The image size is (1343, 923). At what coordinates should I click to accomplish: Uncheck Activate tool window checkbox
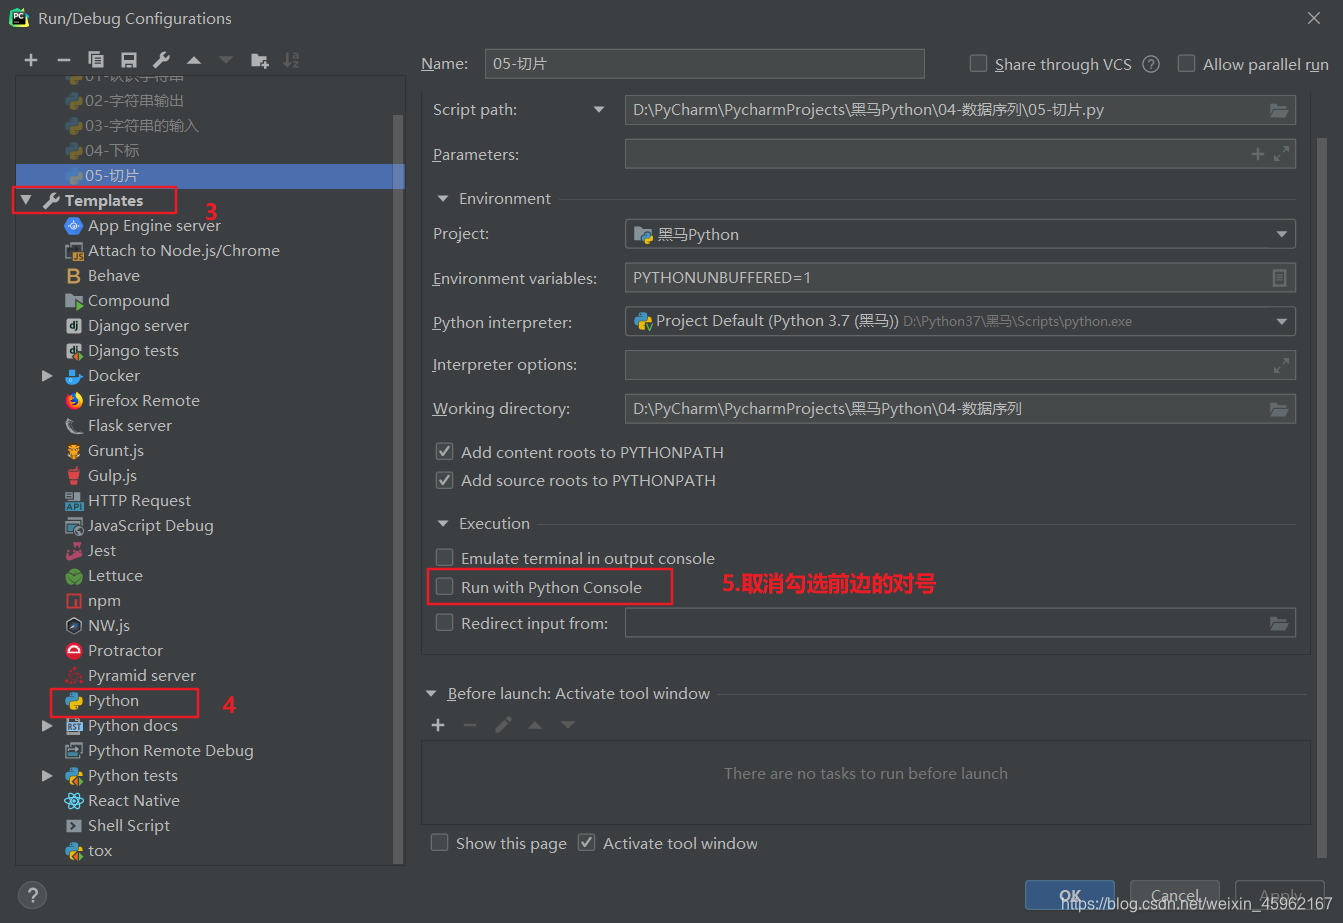pyautogui.click(x=587, y=843)
